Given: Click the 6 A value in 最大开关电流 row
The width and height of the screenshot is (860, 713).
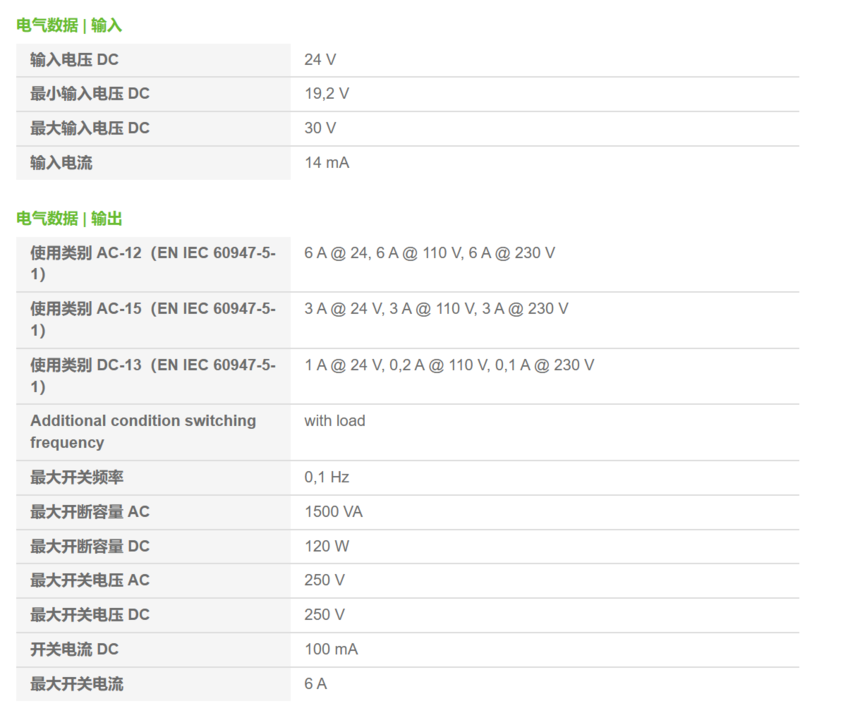Looking at the screenshot, I should point(315,684).
